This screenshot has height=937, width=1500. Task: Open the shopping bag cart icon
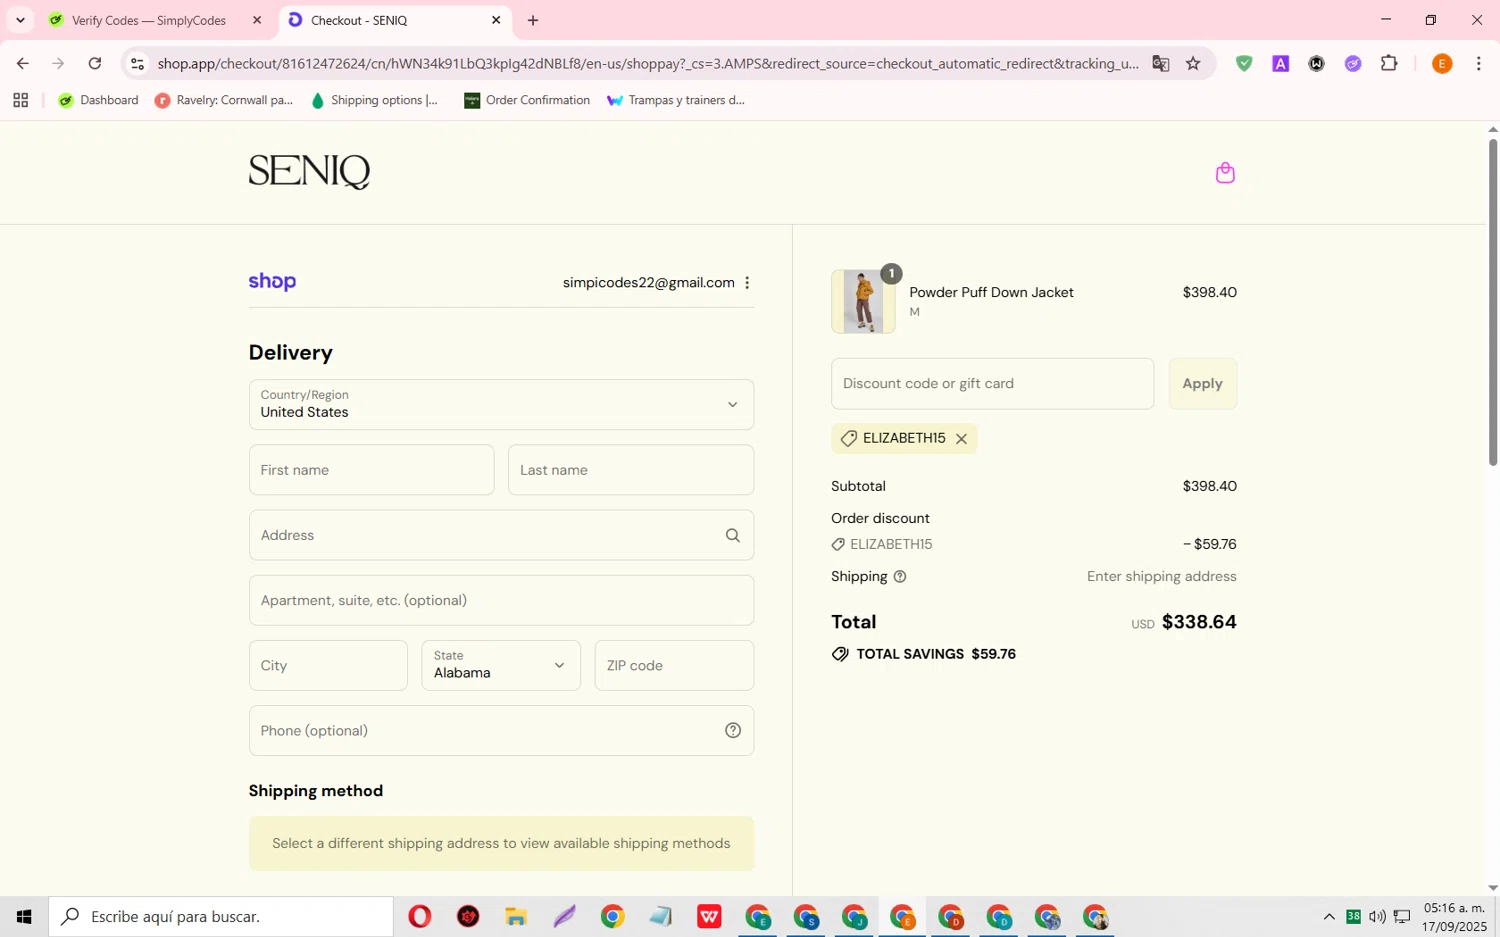tap(1225, 173)
